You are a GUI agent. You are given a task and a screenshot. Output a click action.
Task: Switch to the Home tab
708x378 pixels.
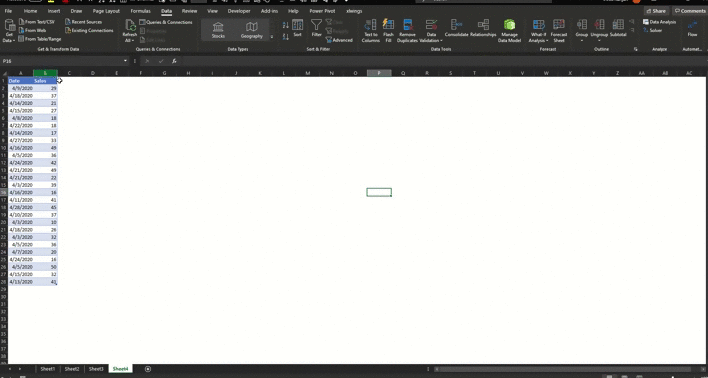[30, 11]
